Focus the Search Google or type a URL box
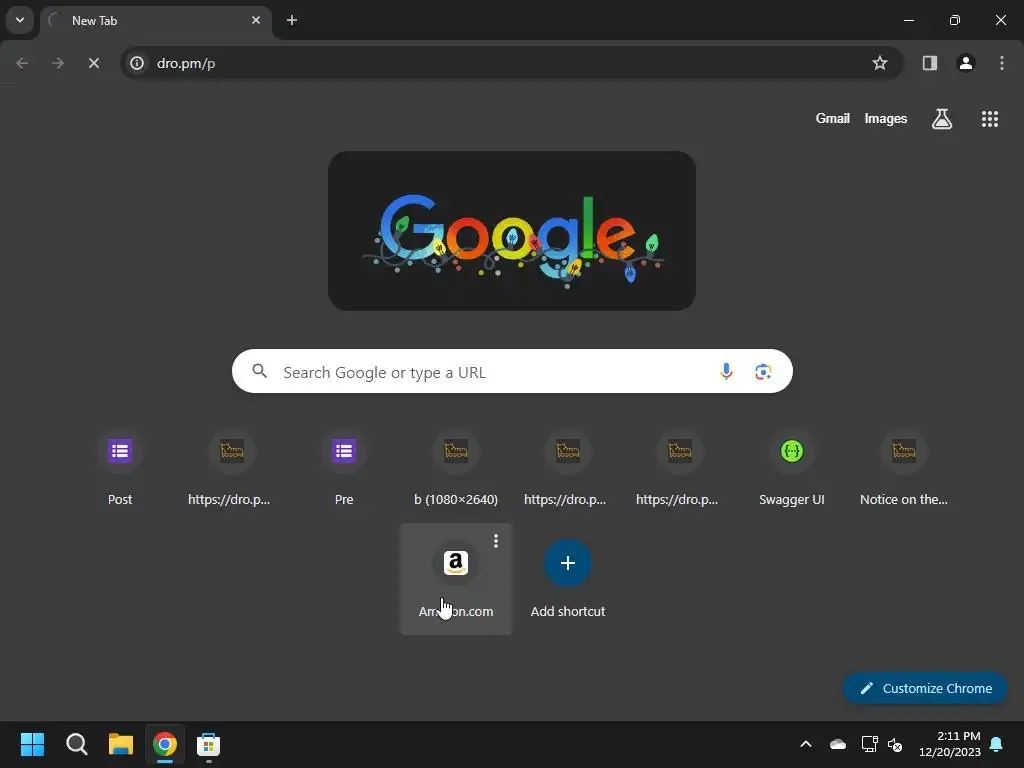This screenshot has height=768, width=1024. (x=512, y=372)
